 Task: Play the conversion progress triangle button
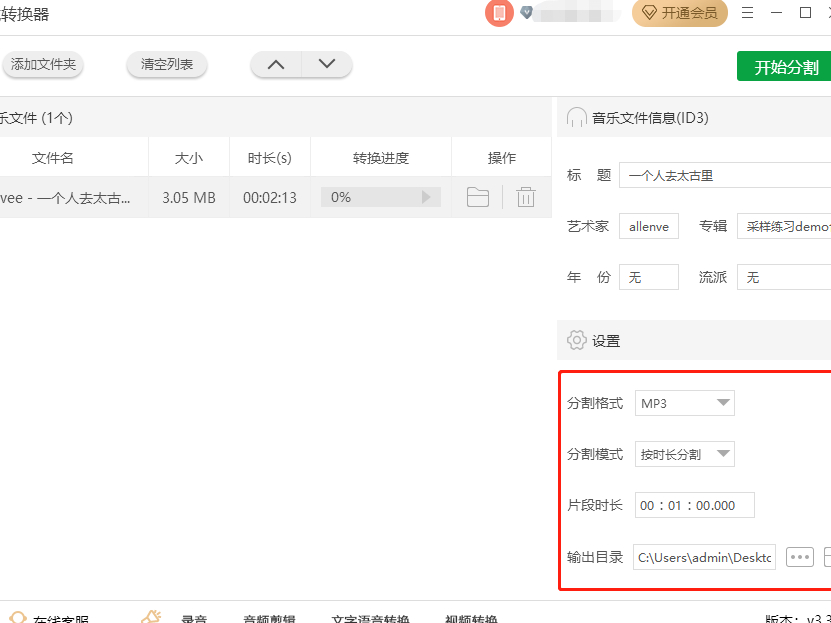pyautogui.click(x=427, y=197)
